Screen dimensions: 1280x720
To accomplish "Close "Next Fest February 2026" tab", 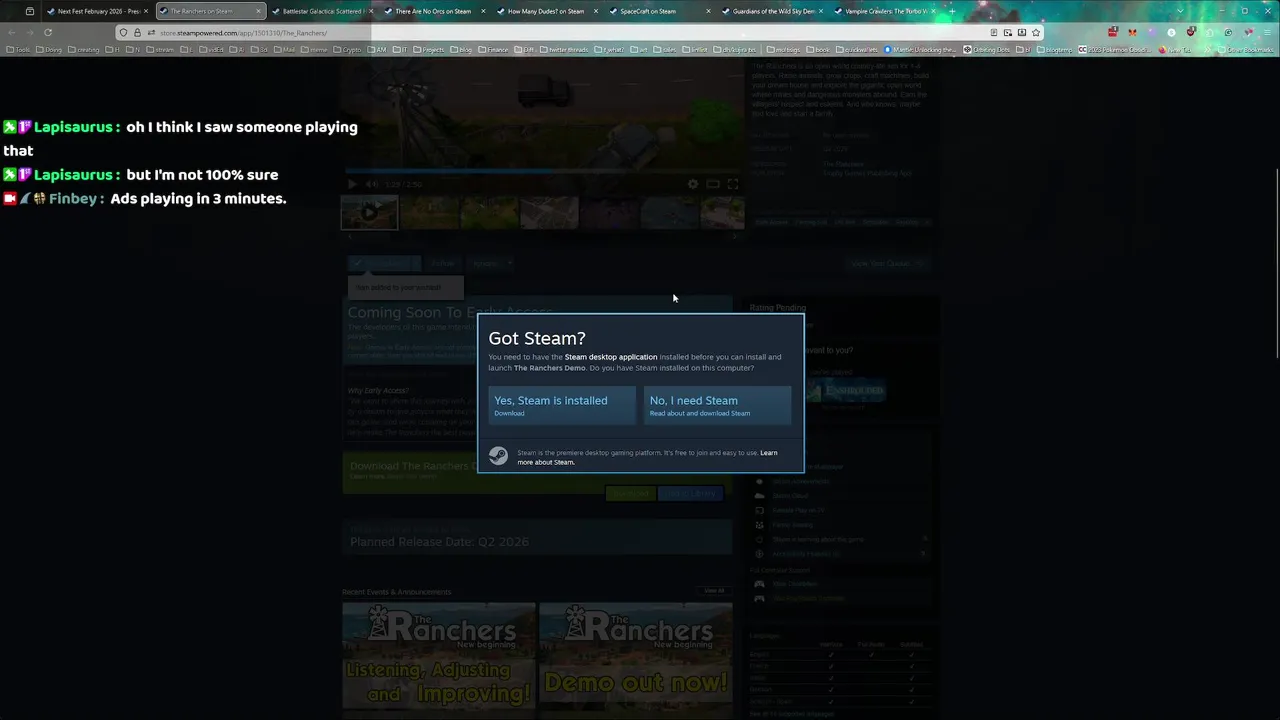I will point(145,11).
